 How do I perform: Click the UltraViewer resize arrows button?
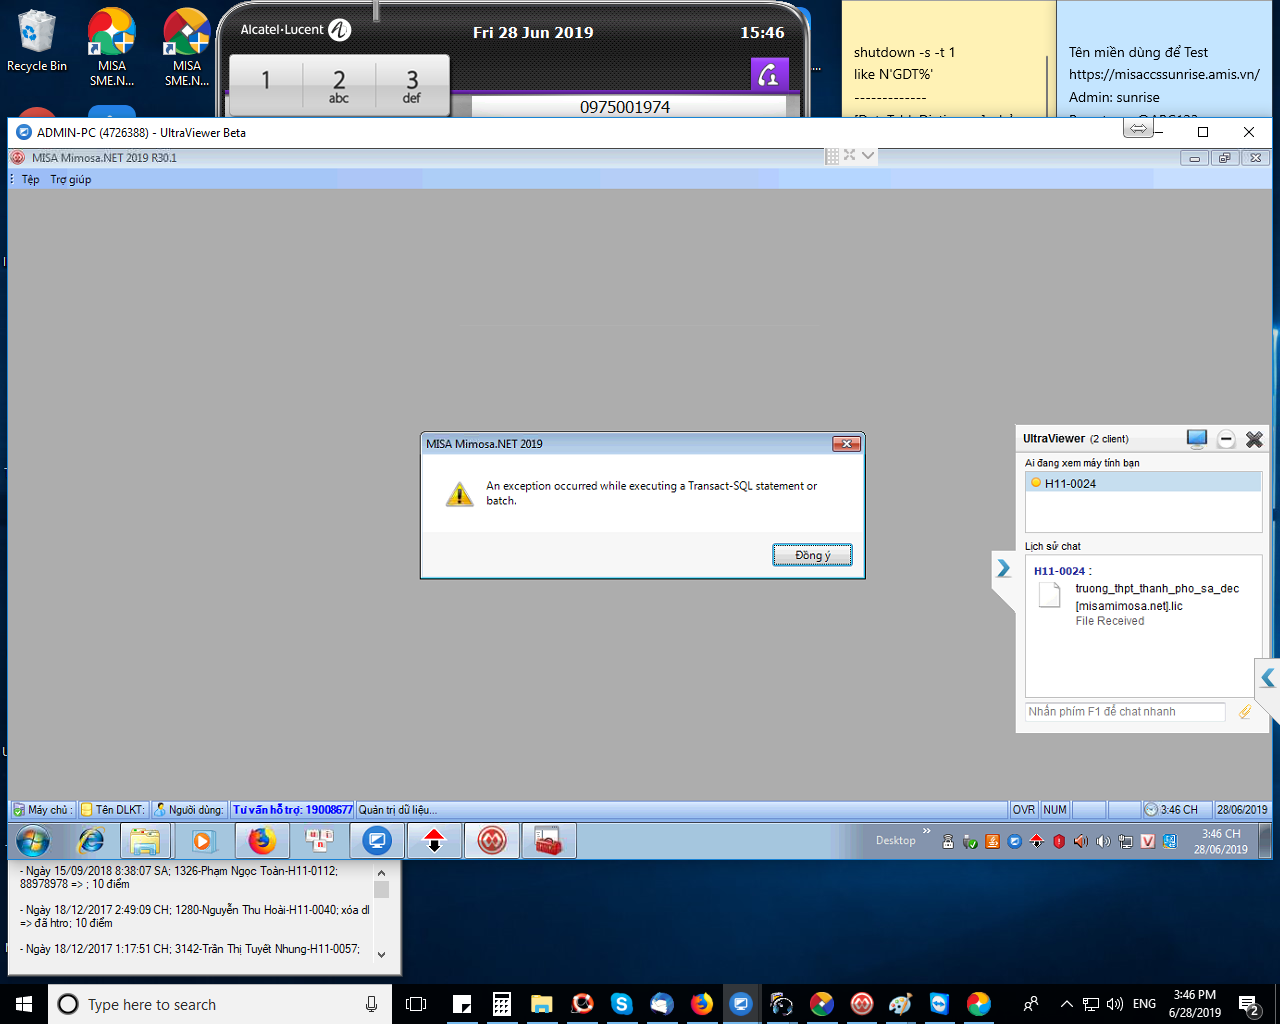pyautogui.click(x=1138, y=129)
